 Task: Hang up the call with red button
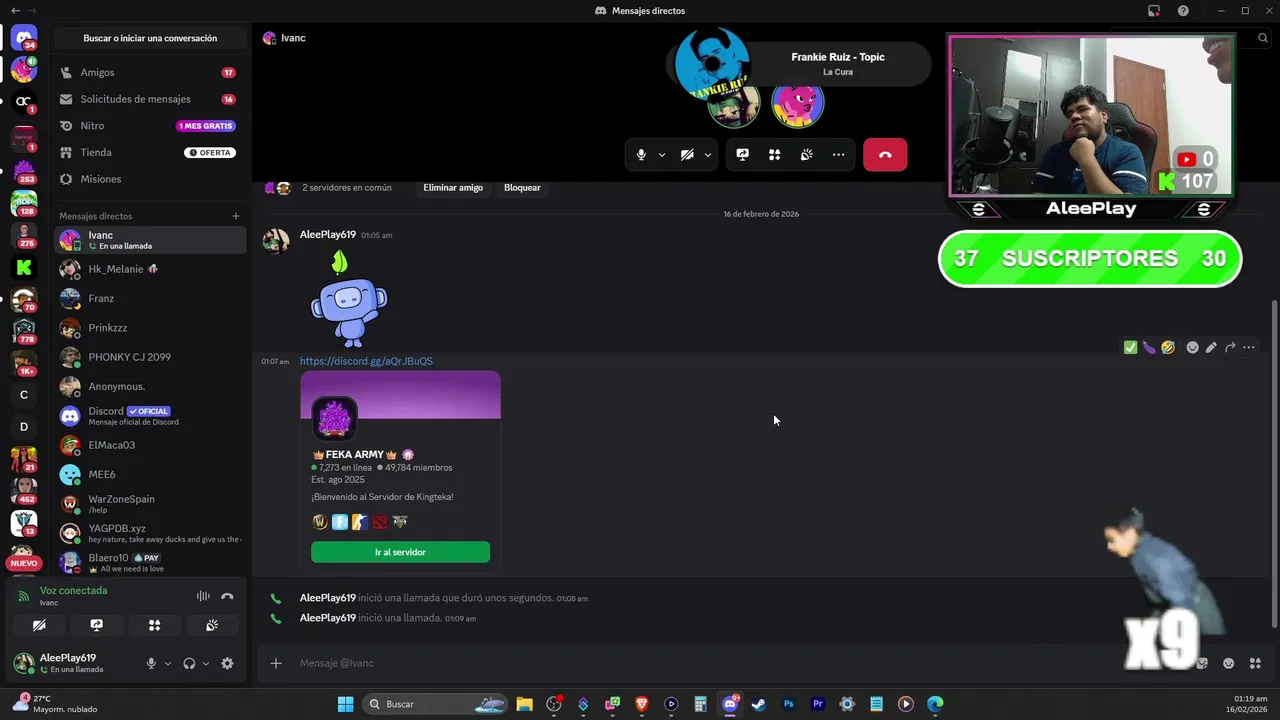pos(885,155)
